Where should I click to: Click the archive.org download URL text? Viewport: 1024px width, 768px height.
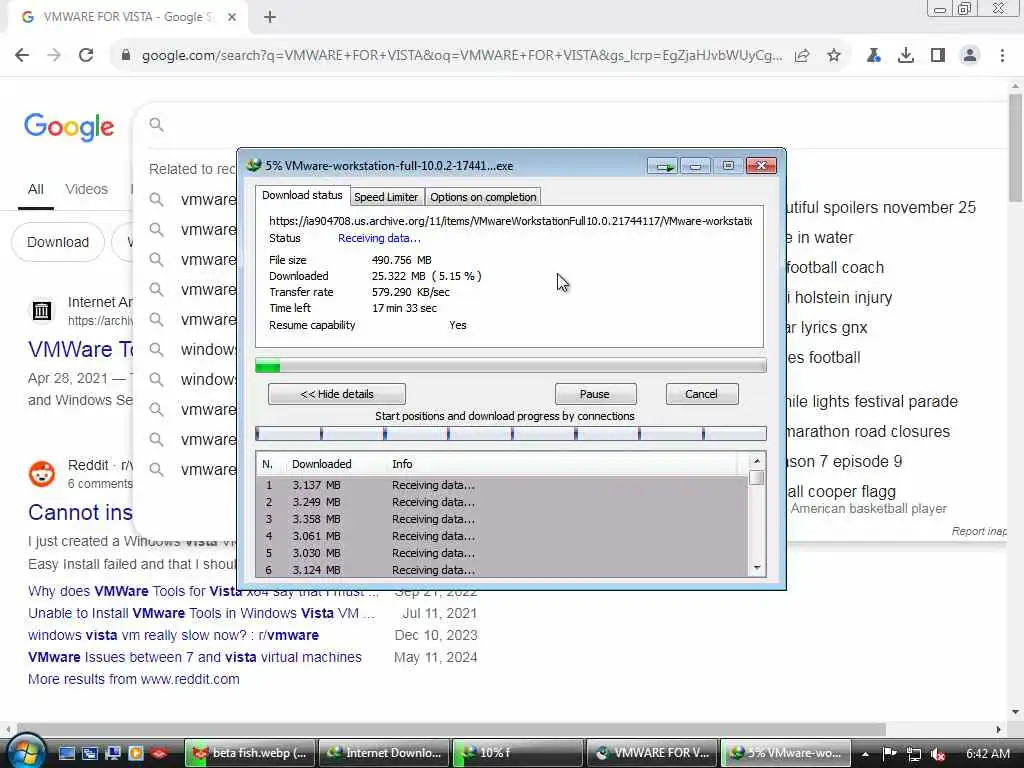pyautogui.click(x=511, y=221)
